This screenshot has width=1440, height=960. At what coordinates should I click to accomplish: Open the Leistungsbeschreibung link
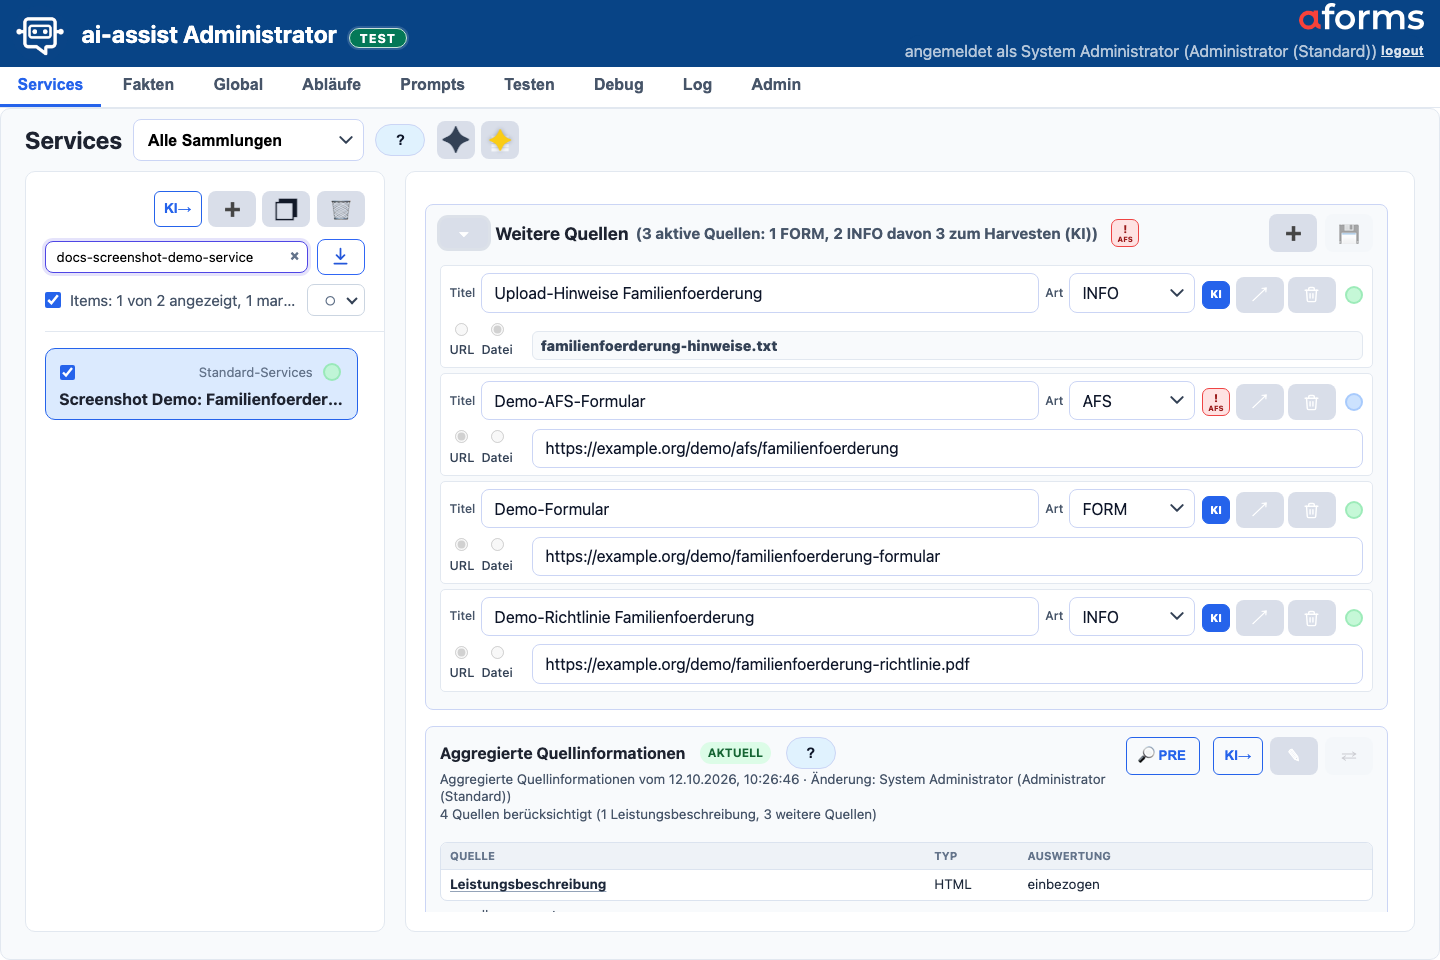point(528,884)
